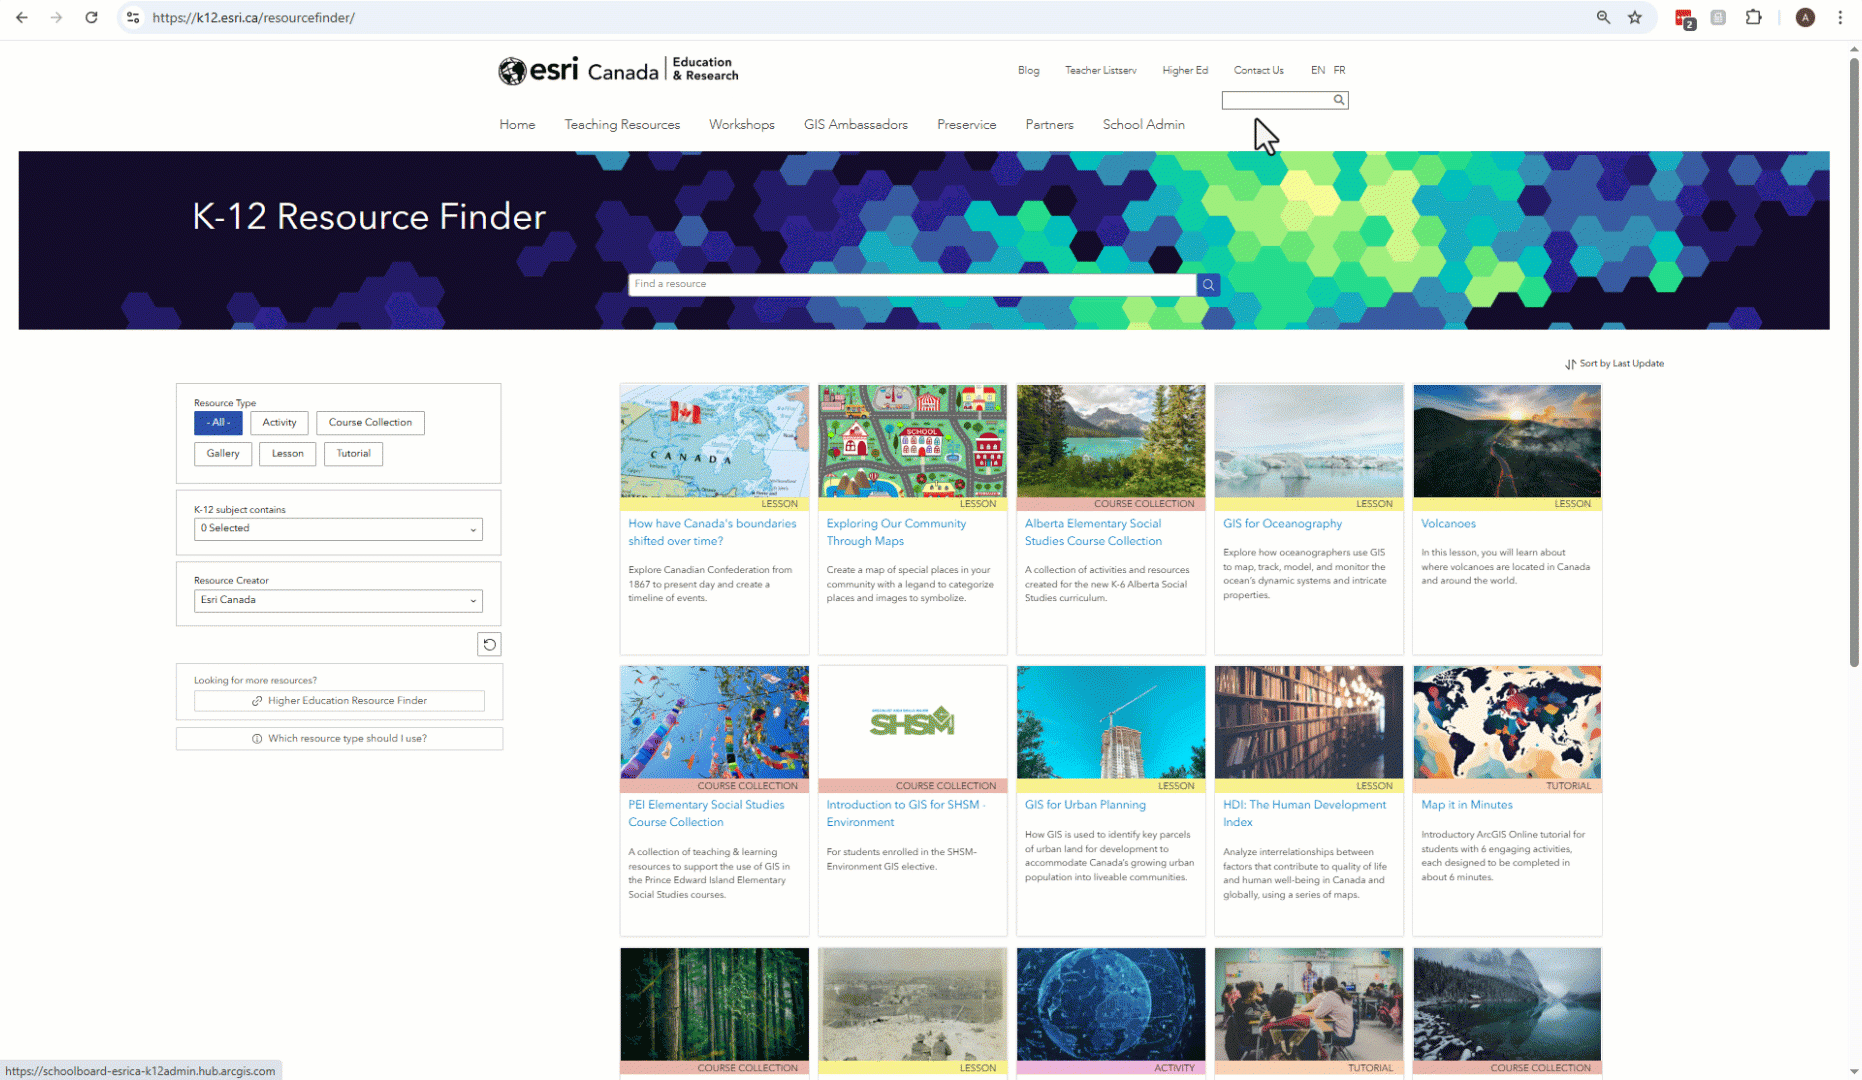1862x1080 pixels.
Task: Open the School Admin menu item
Action: (x=1143, y=124)
